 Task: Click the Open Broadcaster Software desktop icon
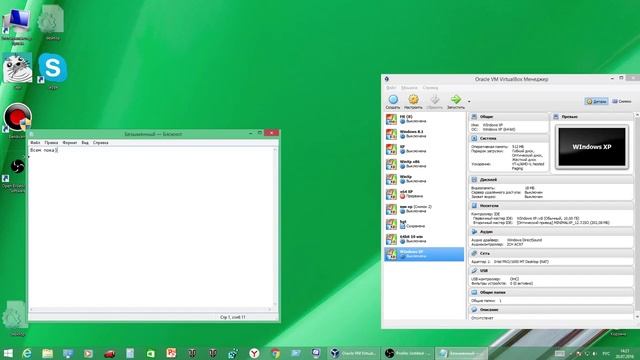pos(16,176)
